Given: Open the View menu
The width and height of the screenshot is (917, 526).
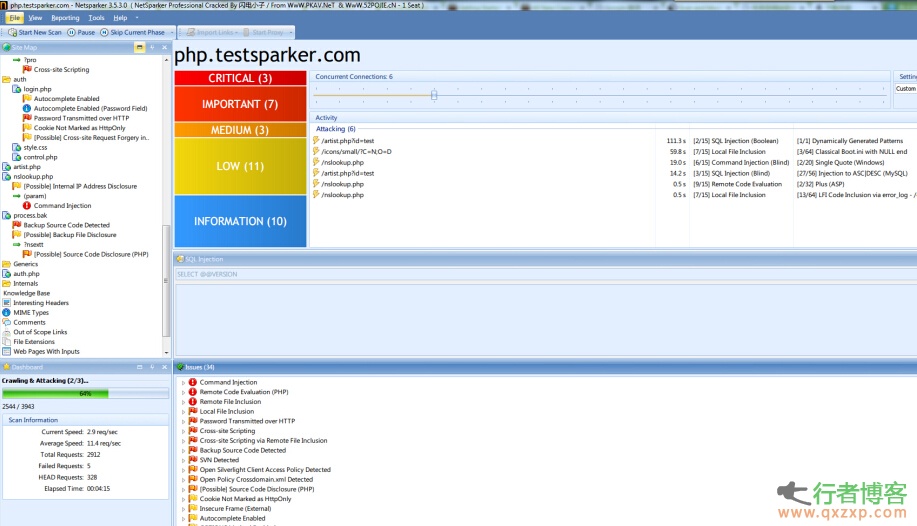Looking at the screenshot, I should (x=35, y=18).
